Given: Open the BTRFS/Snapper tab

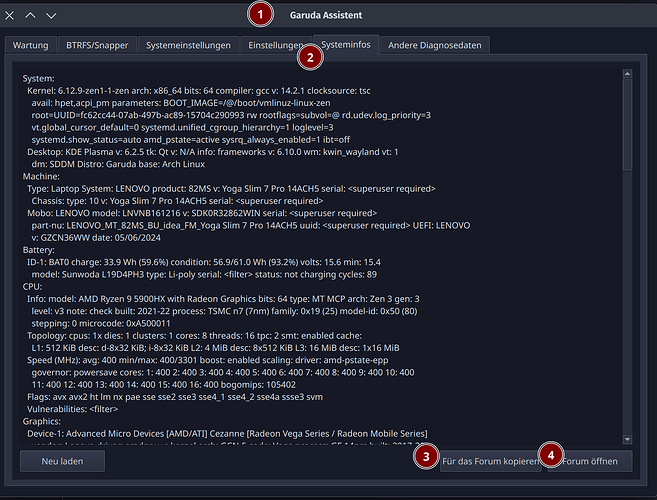Looking at the screenshot, I should tap(97, 45).
